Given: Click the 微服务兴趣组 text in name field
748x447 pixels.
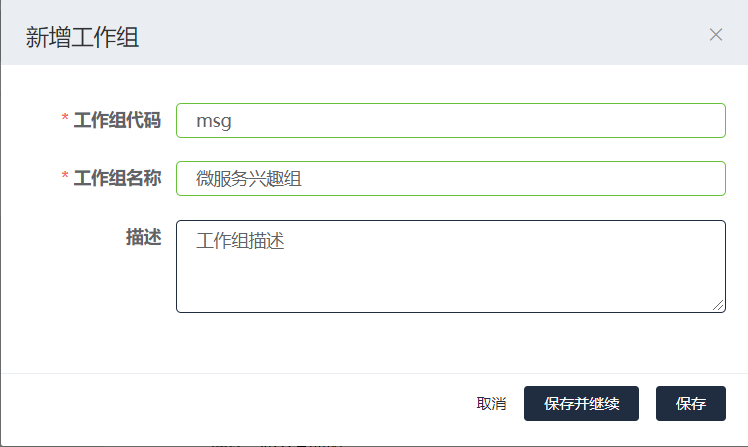Looking at the screenshot, I should click(x=249, y=179).
